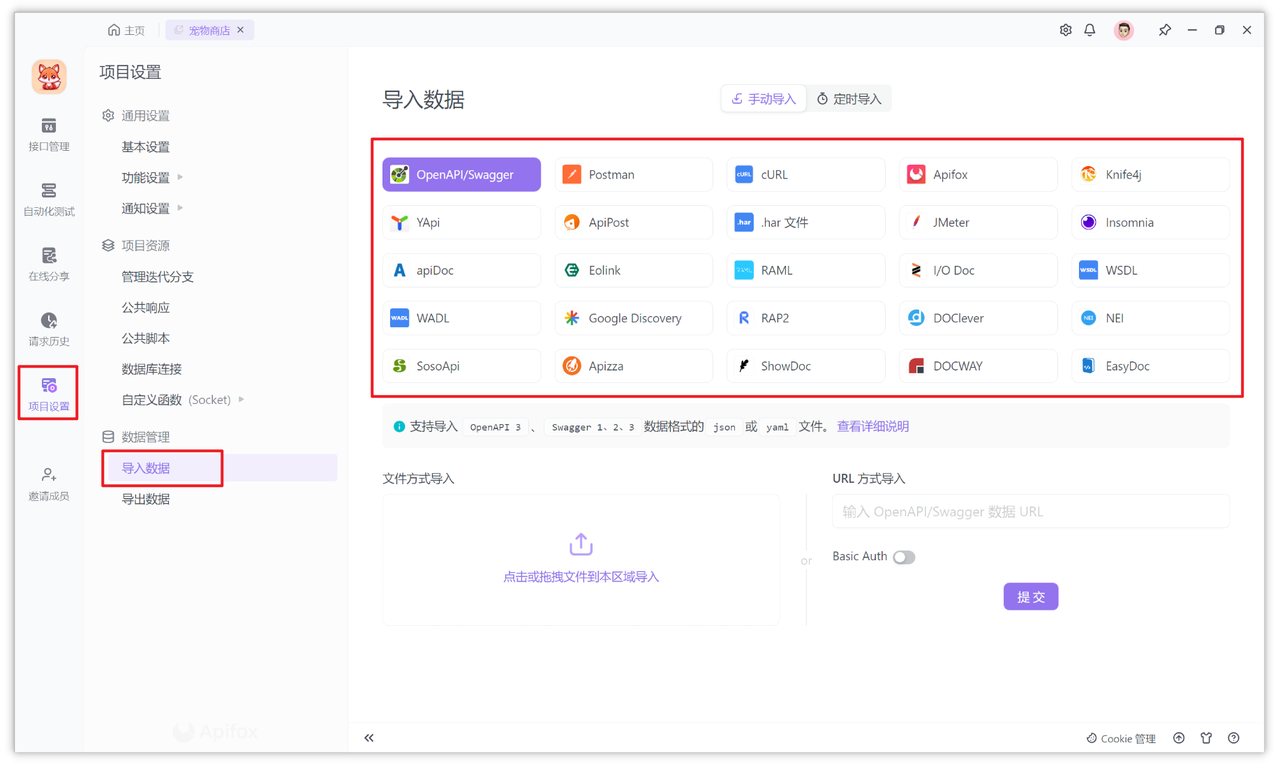Open 请求历史 from sidebar
The height and width of the screenshot is (764, 1280).
point(48,330)
